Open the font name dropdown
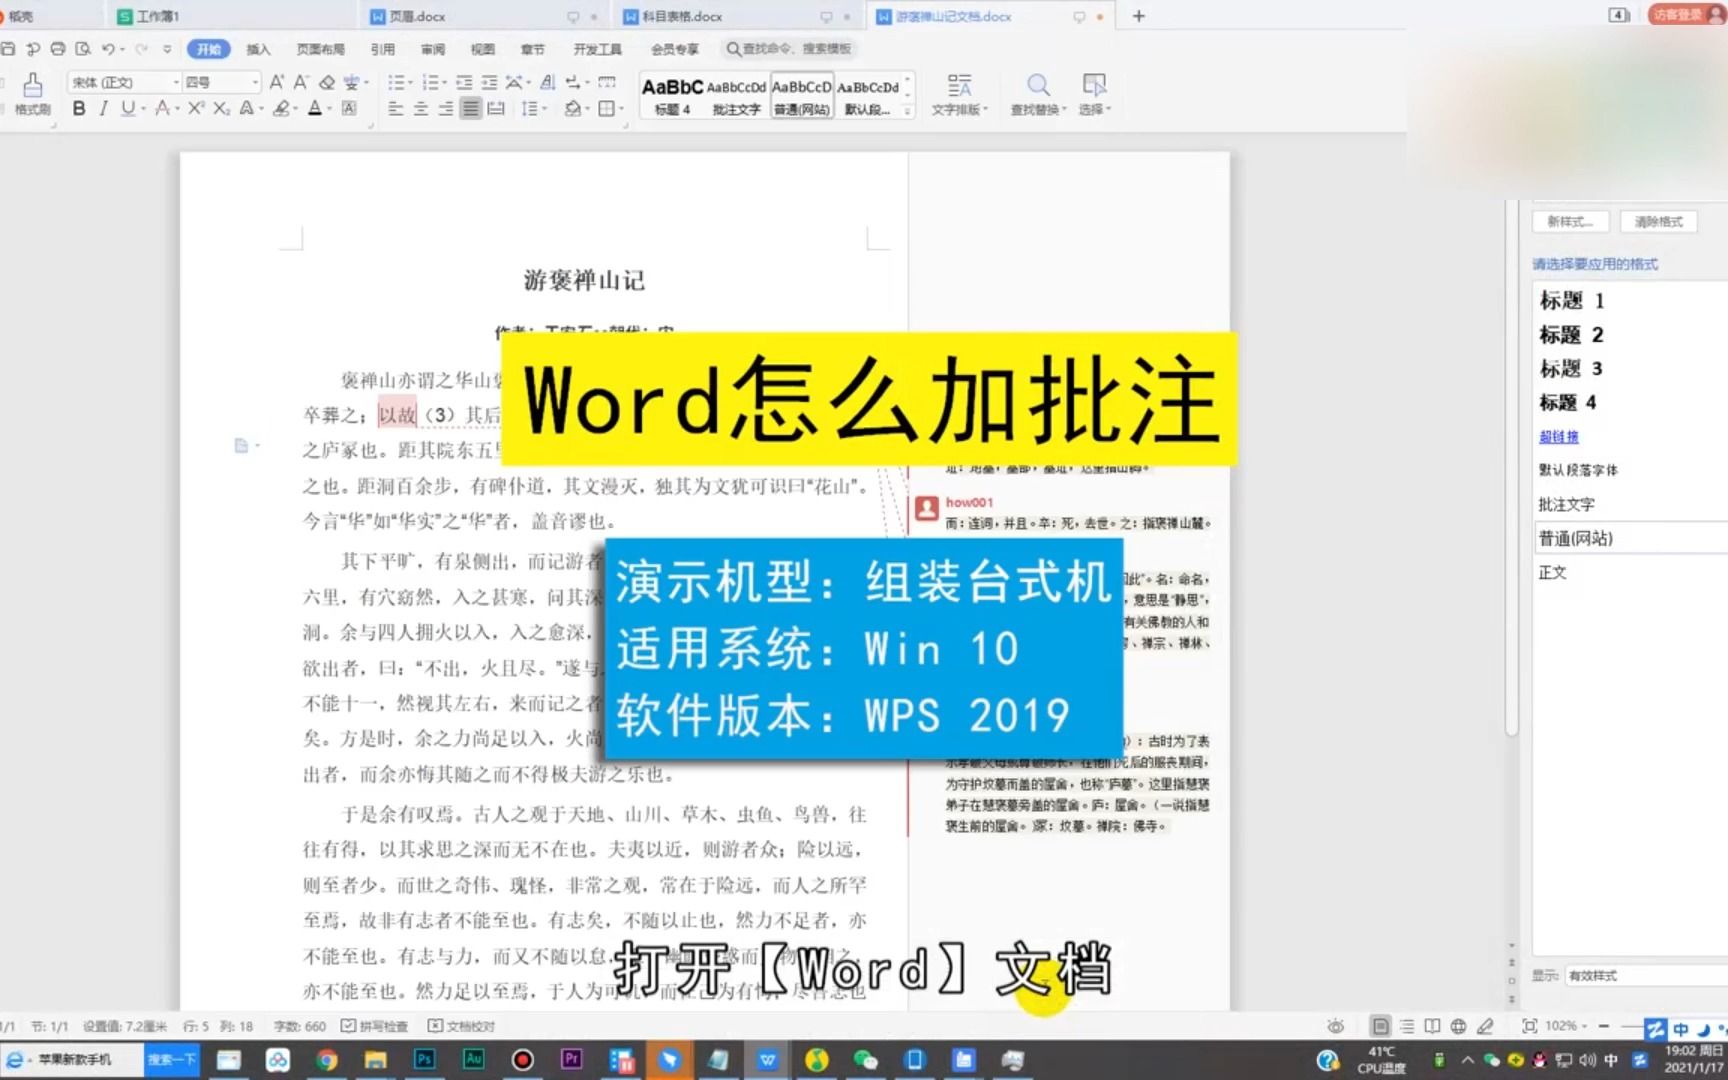 [x=176, y=82]
